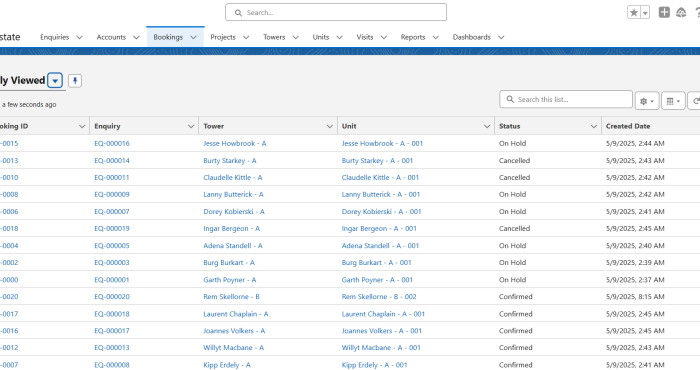Image resolution: width=700 pixels, height=370 pixels.
Task: Open tower link Jesse Howbrook - A
Action: coord(234,143)
